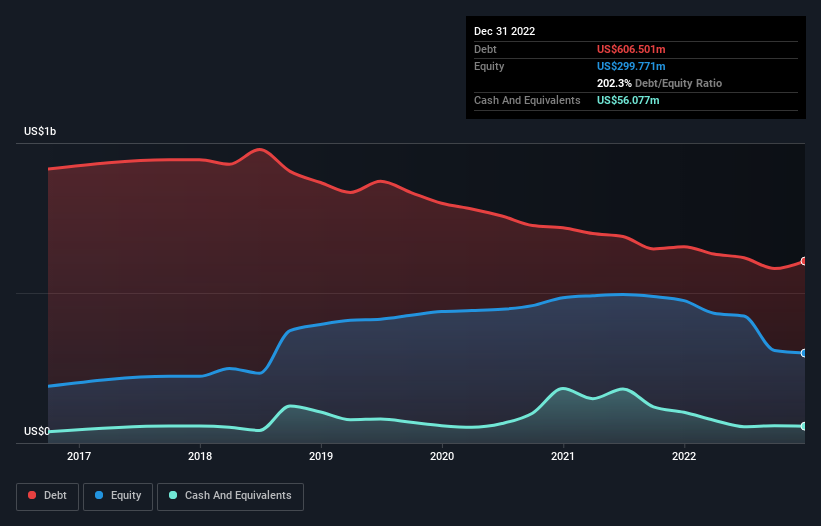This screenshot has width=821, height=526.
Task: Click the 2020 x-axis label
Action: coord(442,456)
